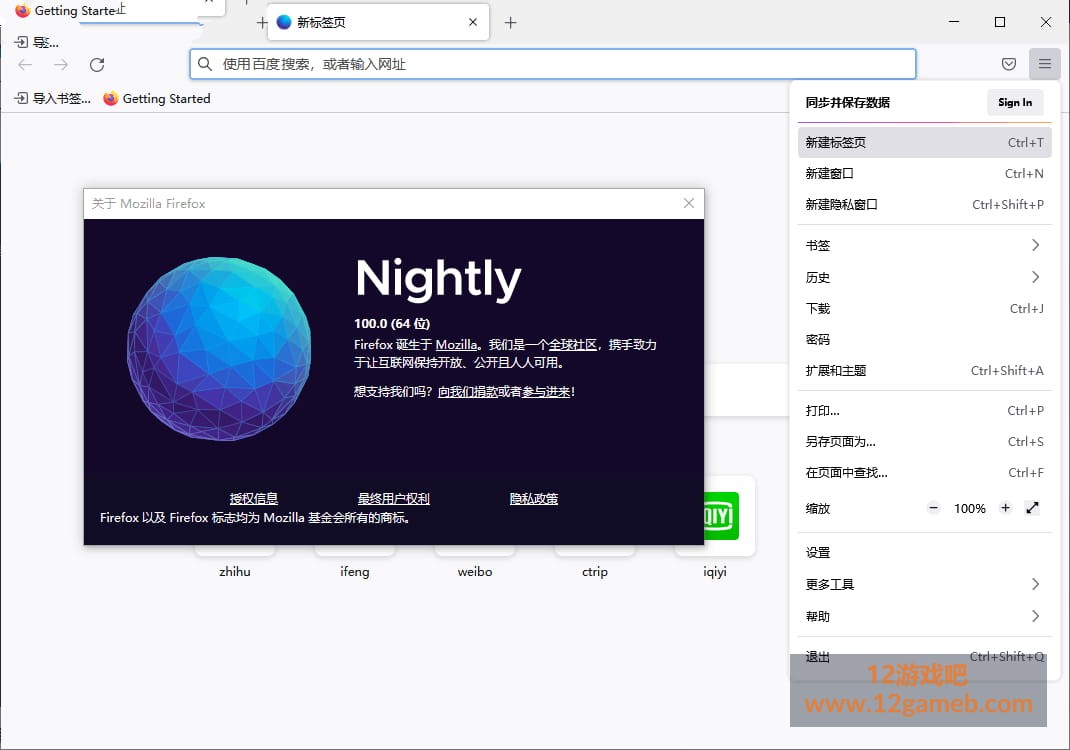Open the Getting Started bookmark
The height and width of the screenshot is (750, 1070).
[x=157, y=99]
